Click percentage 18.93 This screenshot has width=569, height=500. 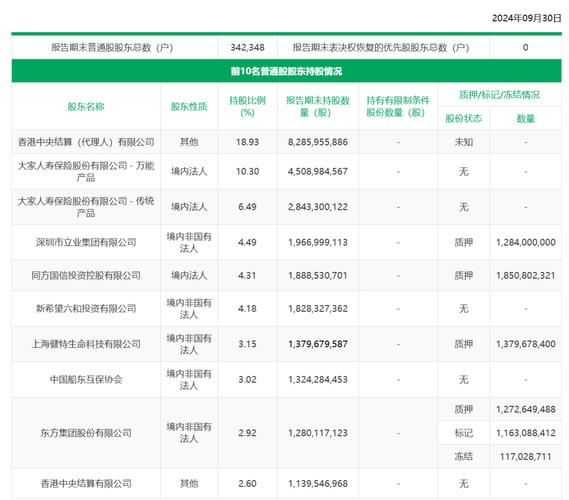[247, 142]
